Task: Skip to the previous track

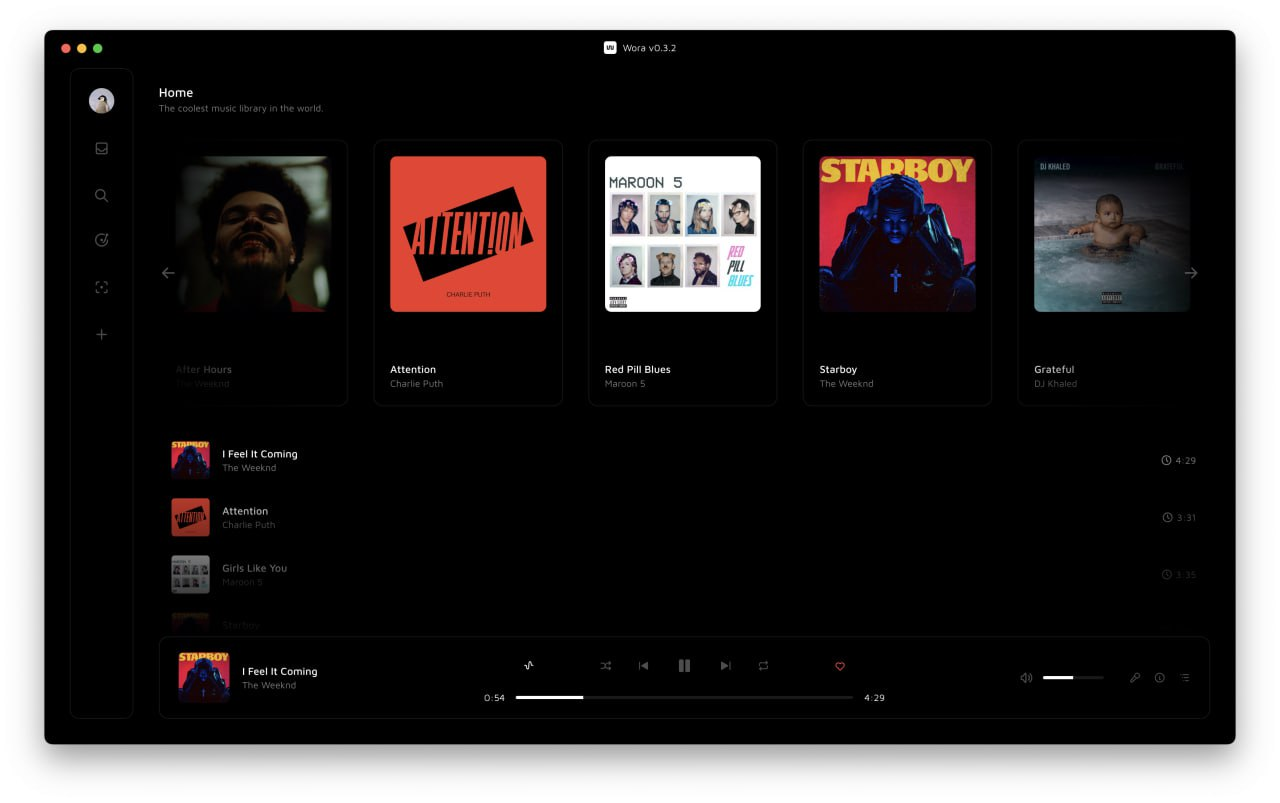Action: pos(644,665)
